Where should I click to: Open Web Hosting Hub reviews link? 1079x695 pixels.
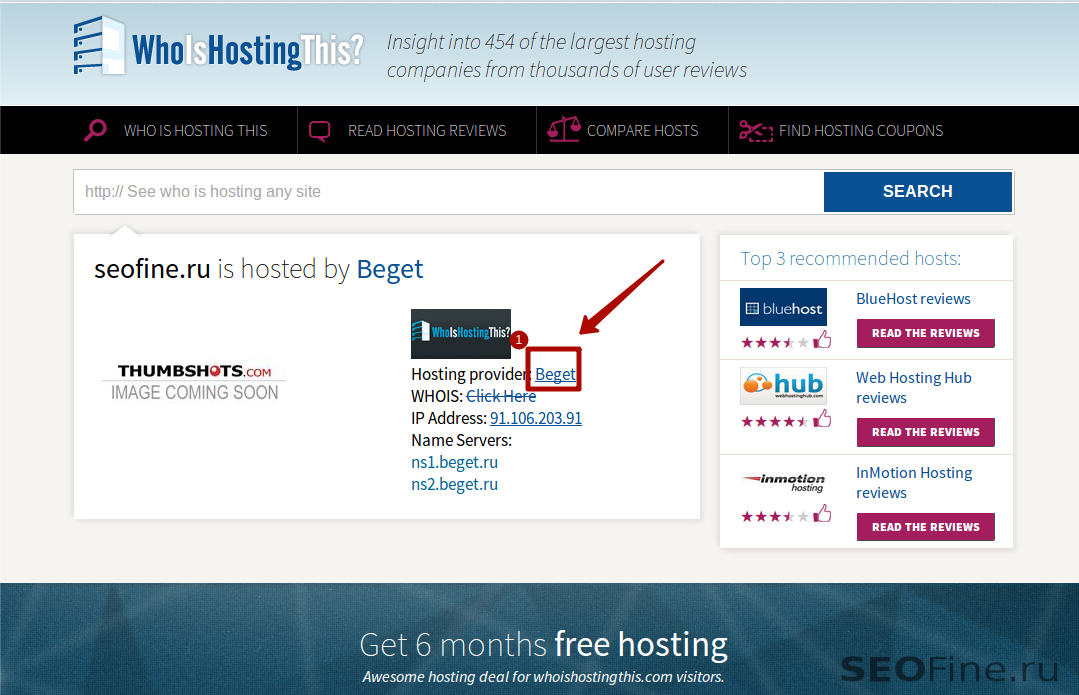[913, 387]
